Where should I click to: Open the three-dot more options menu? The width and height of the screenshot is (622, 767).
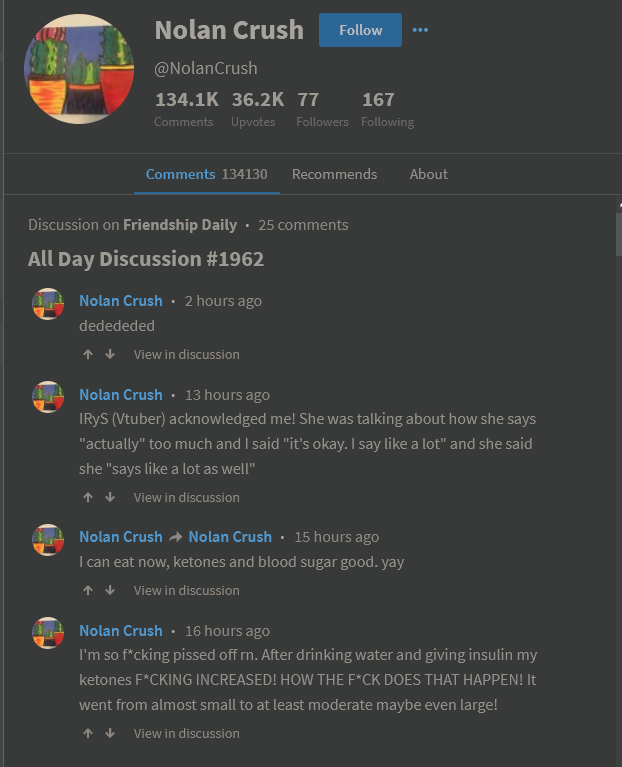[x=420, y=30]
